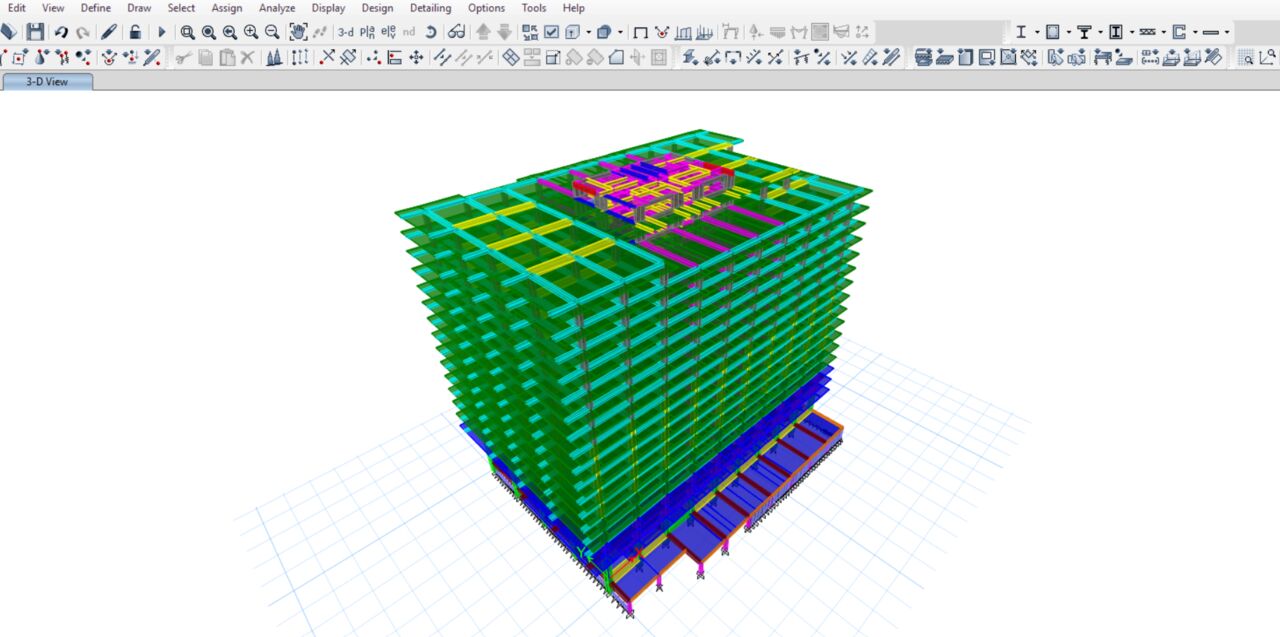Click the concrete frame design square icon
This screenshot has height=637, width=1280.
click(1053, 32)
